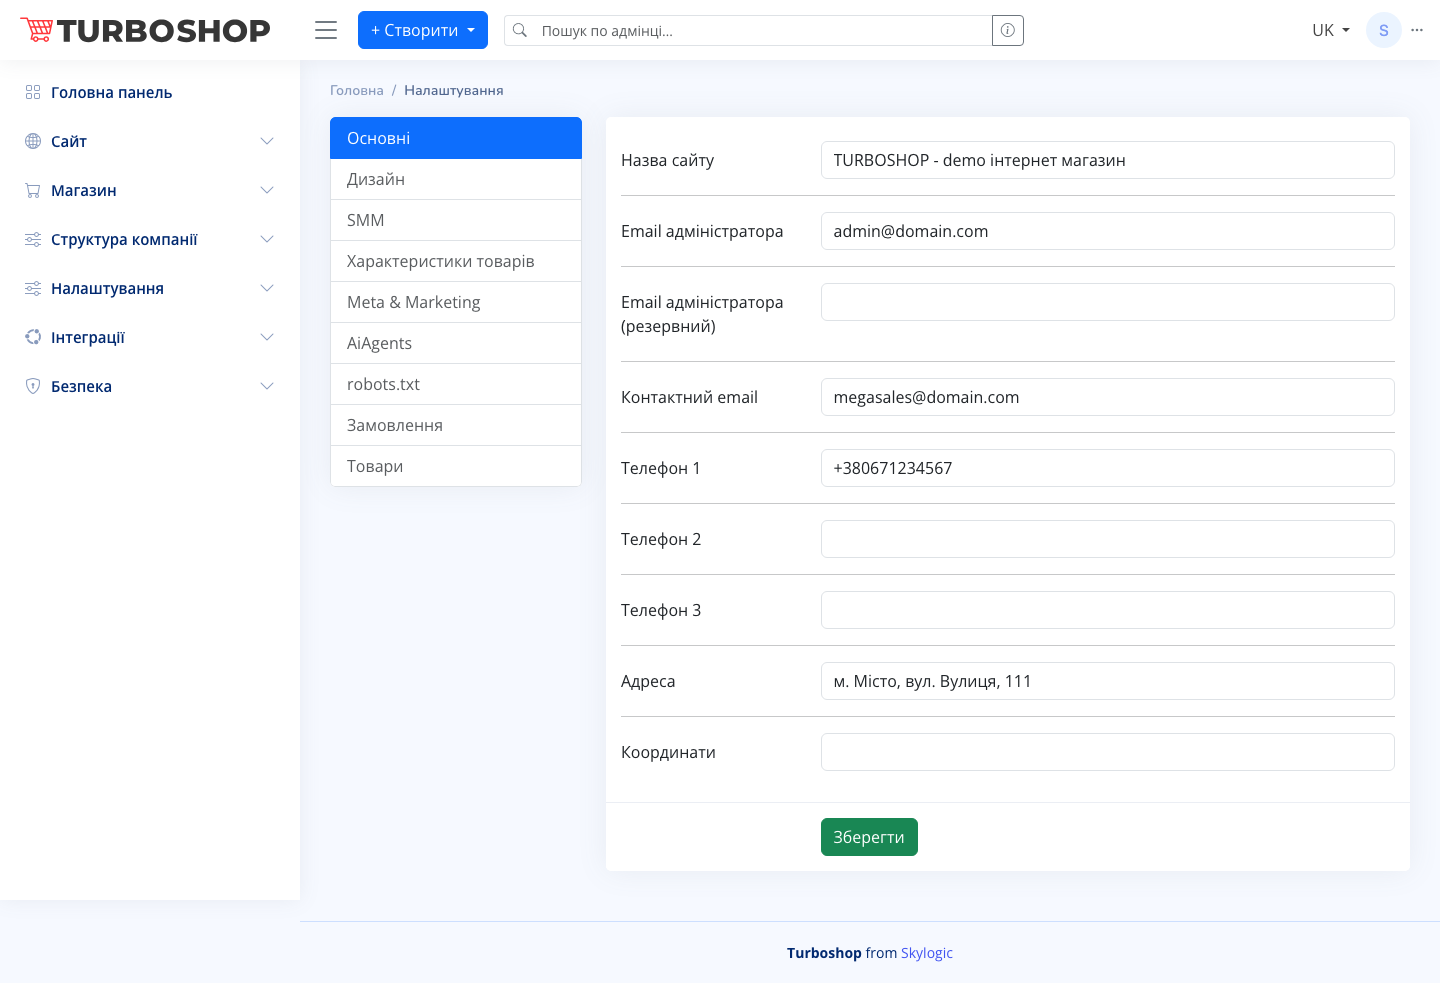Screen dimensions: 1440x983
Task: Expand the Інтеграції chevron
Action: click(267, 337)
